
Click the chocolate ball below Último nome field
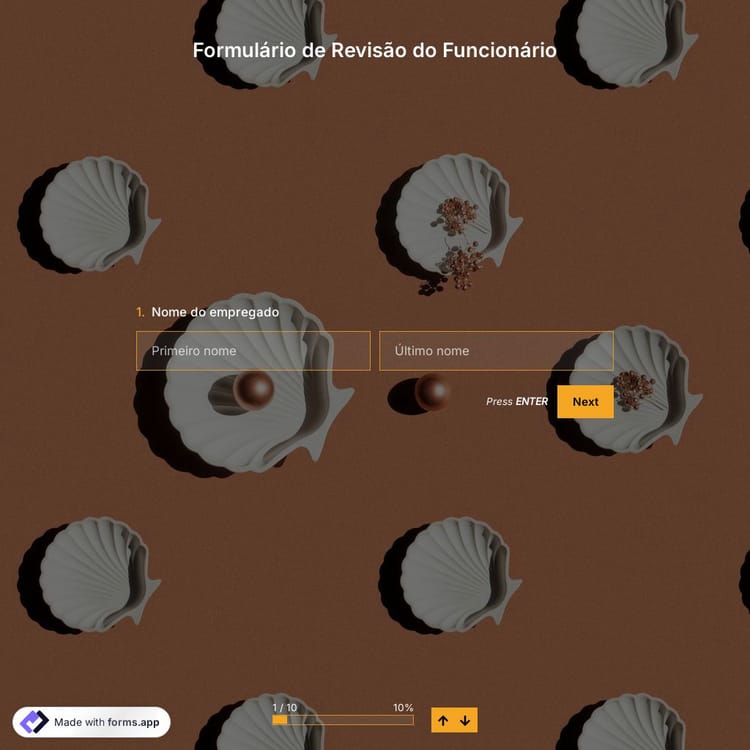tap(432, 391)
